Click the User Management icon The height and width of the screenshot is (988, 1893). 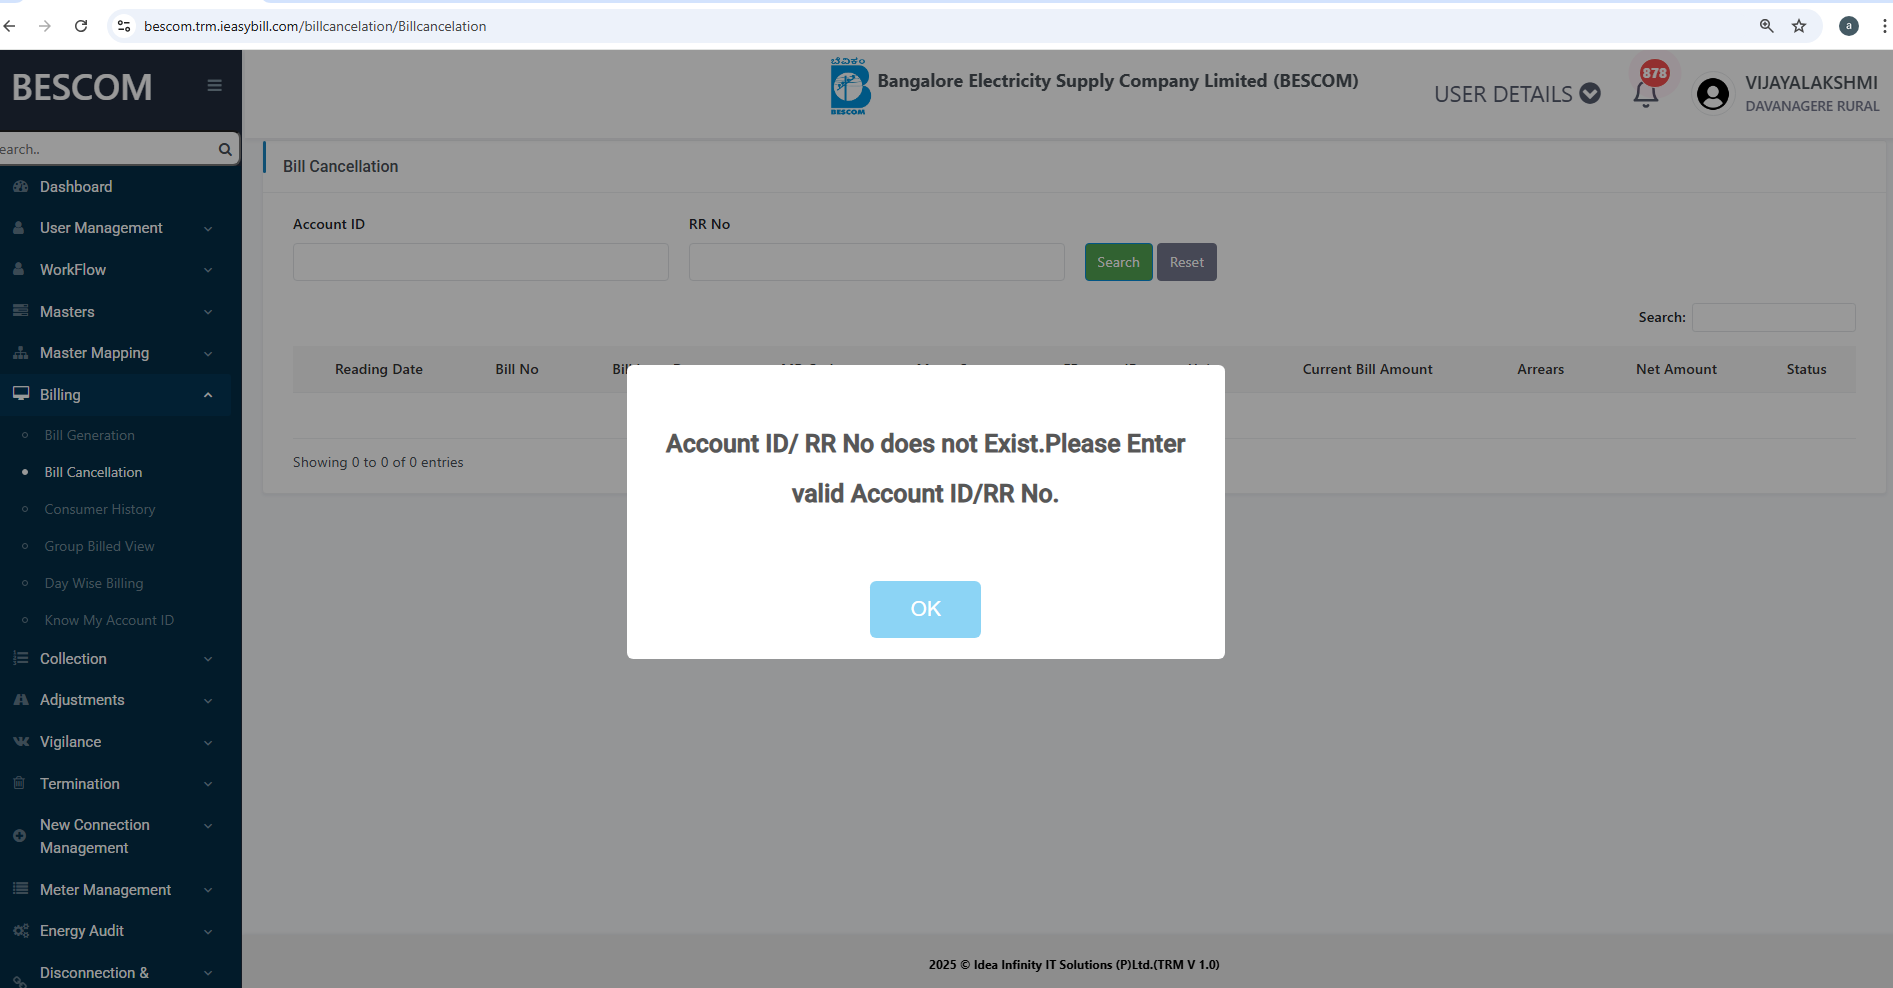point(19,228)
